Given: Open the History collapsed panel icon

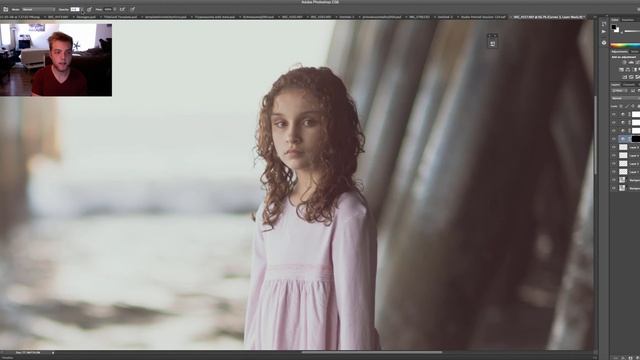Looking at the screenshot, I should pos(604,24).
